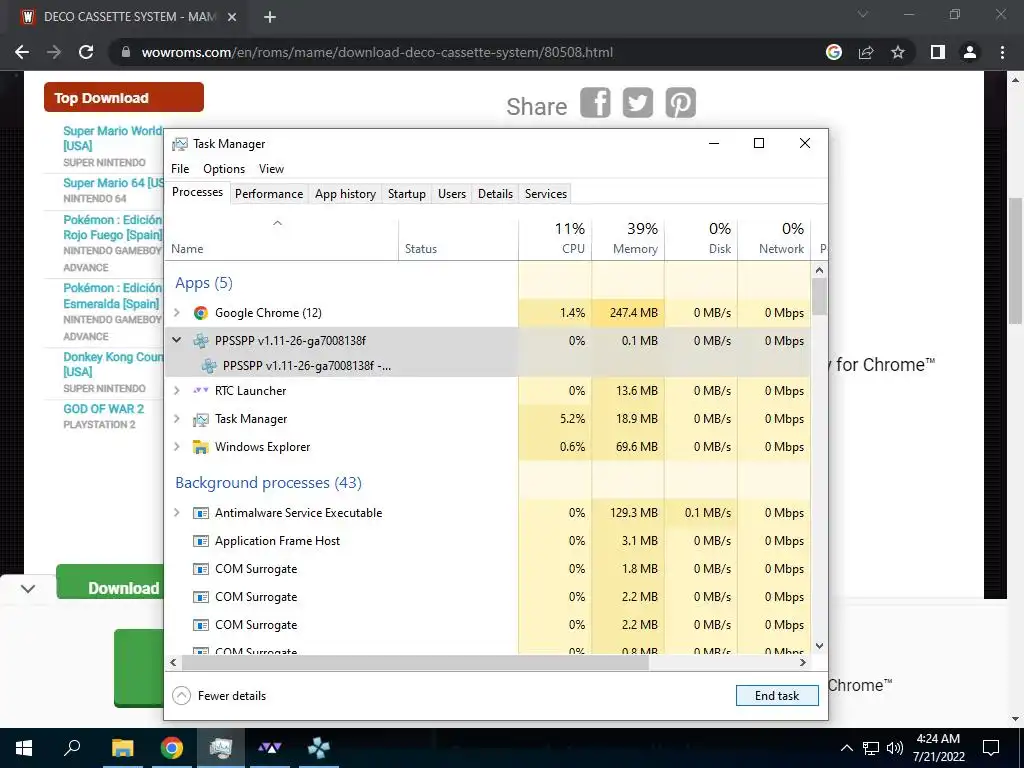Reload the wowroms page
The width and height of the screenshot is (1024, 768).
(86, 52)
